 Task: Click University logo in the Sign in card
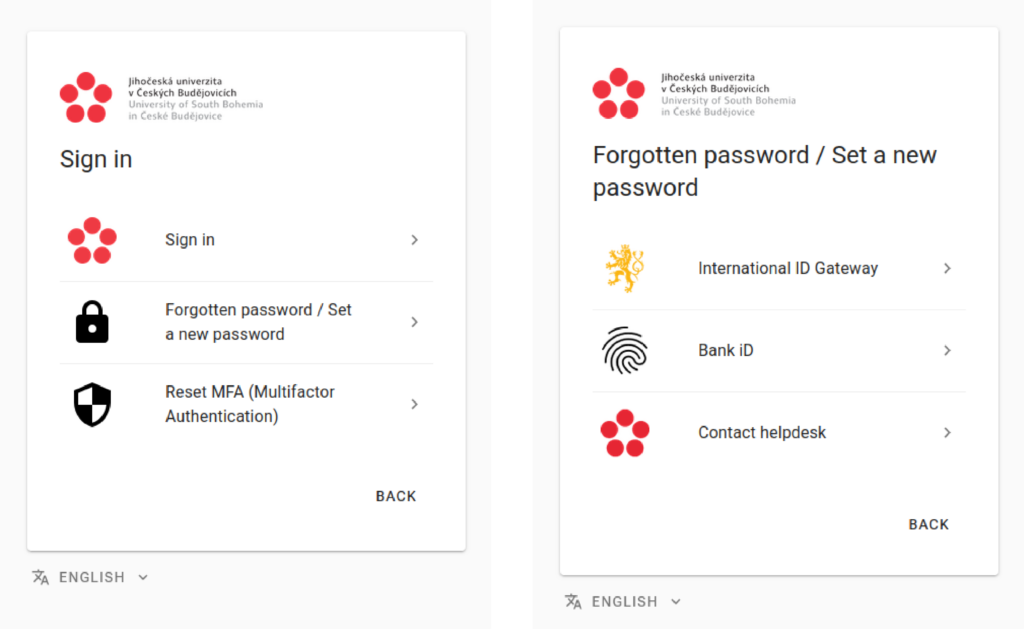pos(160,98)
